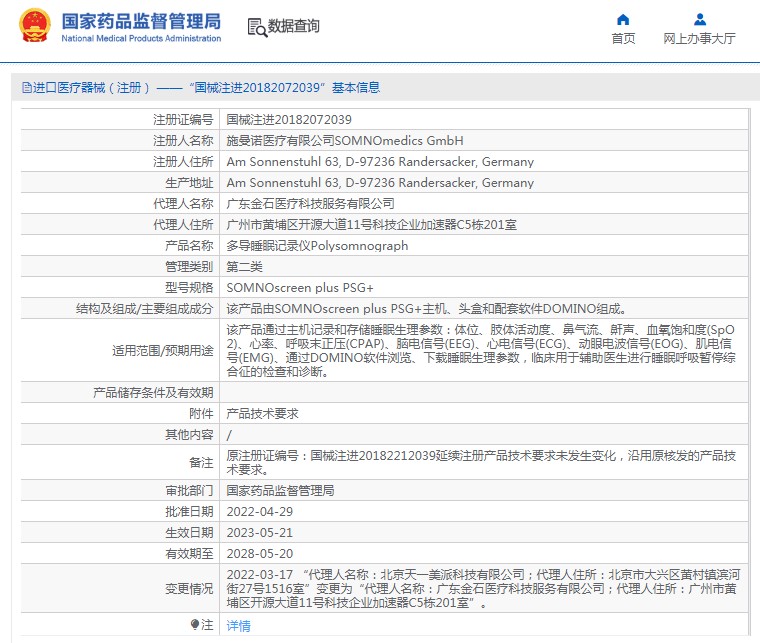The image size is (760, 643).
Task: Click the 产品储存条件及有效期 row label
Action: (x=153, y=392)
